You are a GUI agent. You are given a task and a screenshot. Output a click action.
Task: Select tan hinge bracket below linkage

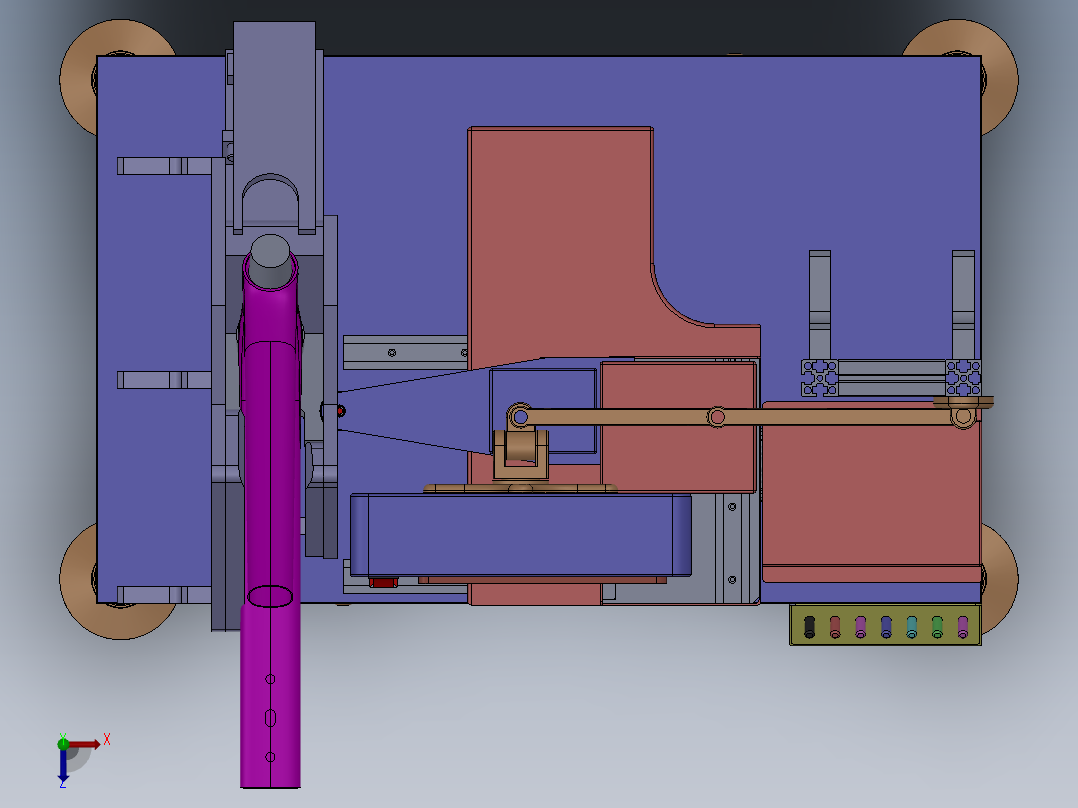coord(520,455)
